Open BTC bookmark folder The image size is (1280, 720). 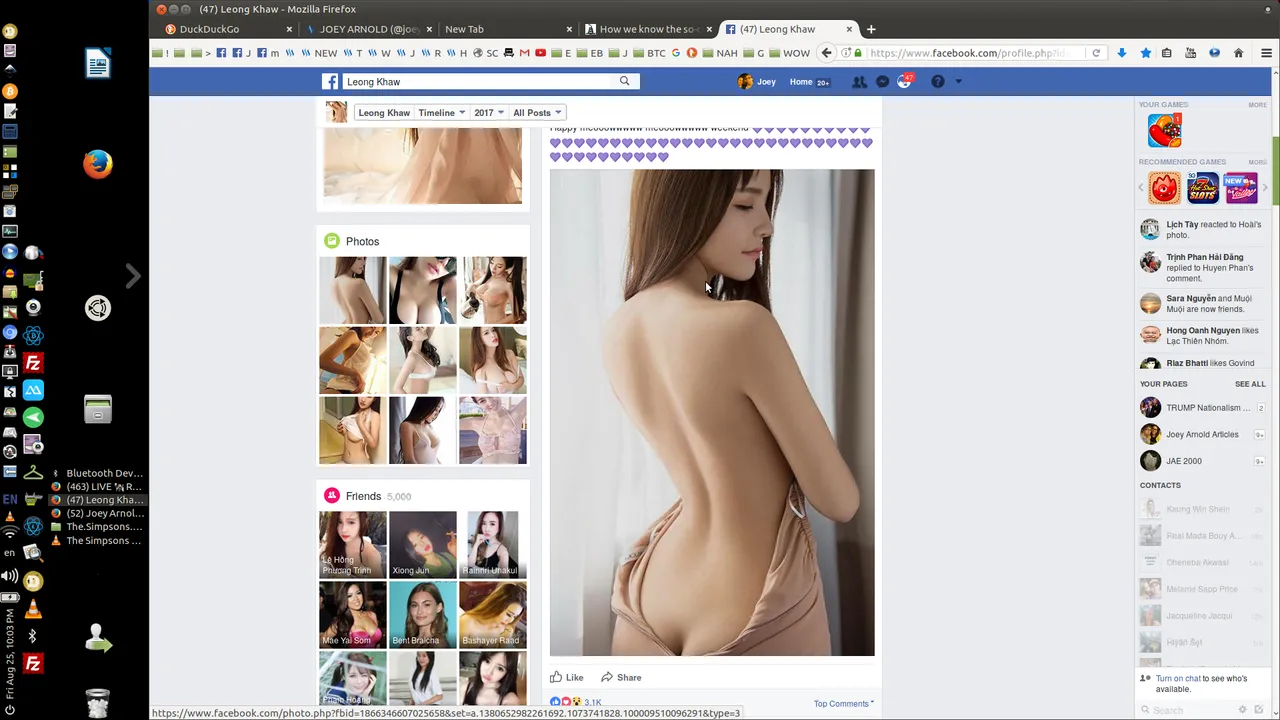(x=649, y=53)
